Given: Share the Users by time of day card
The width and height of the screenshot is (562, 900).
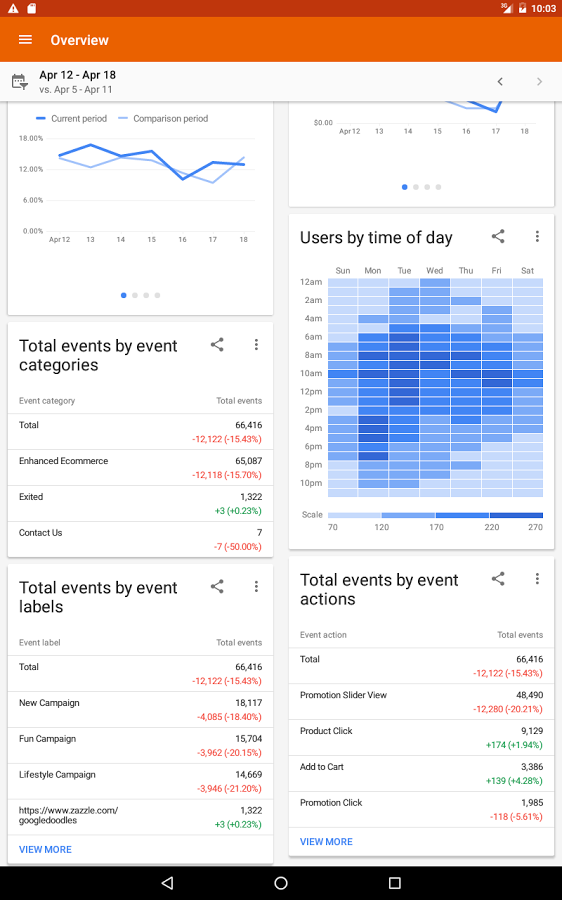Looking at the screenshot, I should pos(498,236).
